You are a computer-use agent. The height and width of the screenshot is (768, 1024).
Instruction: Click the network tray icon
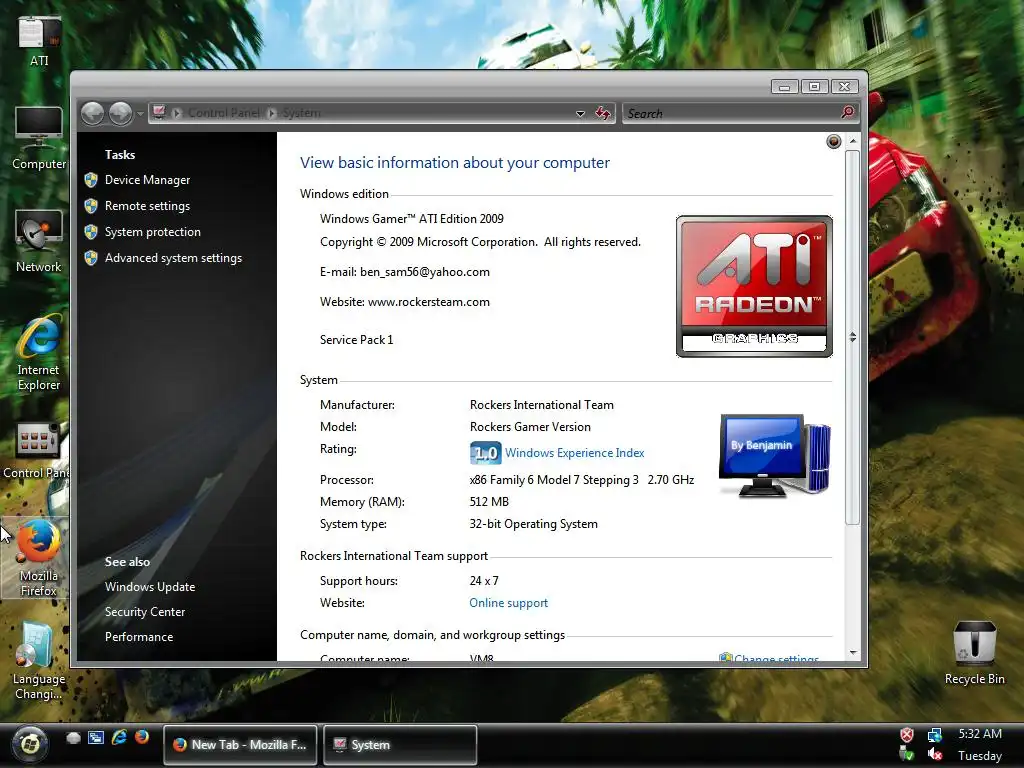[935, 735]
